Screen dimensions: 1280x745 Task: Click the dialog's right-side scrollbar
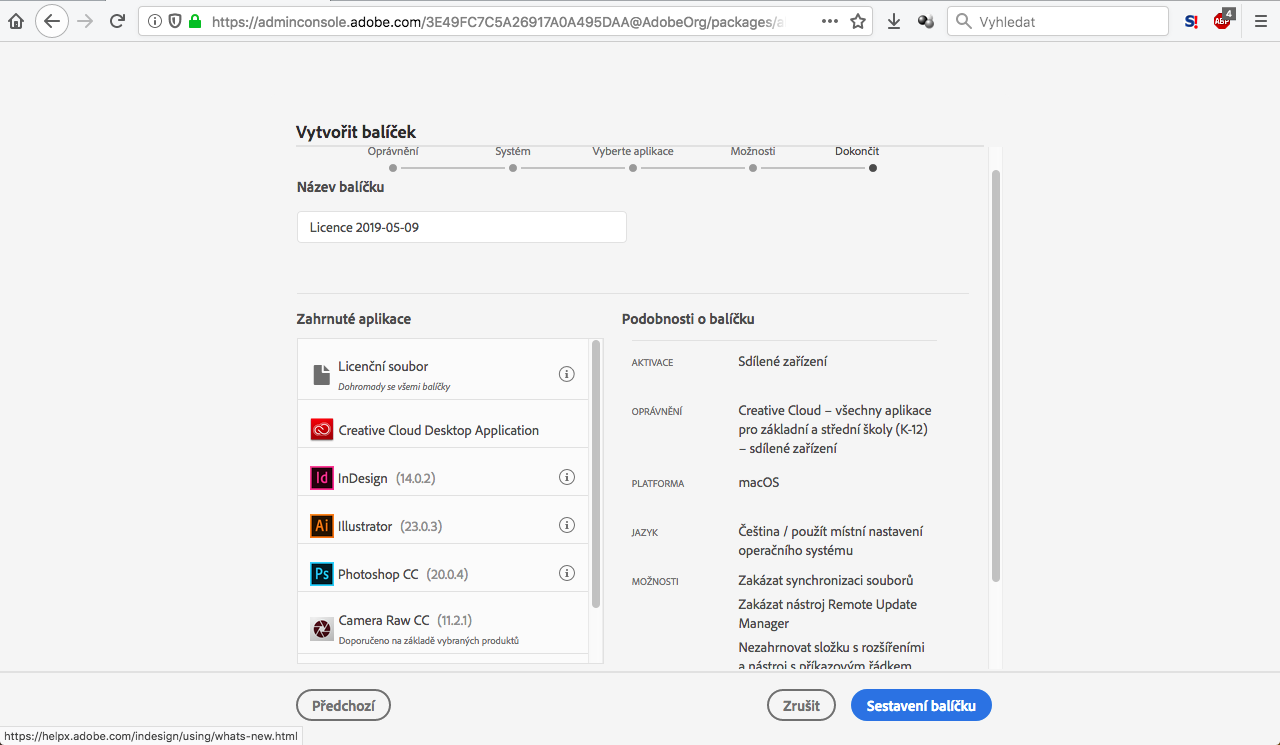pos(995,376)
